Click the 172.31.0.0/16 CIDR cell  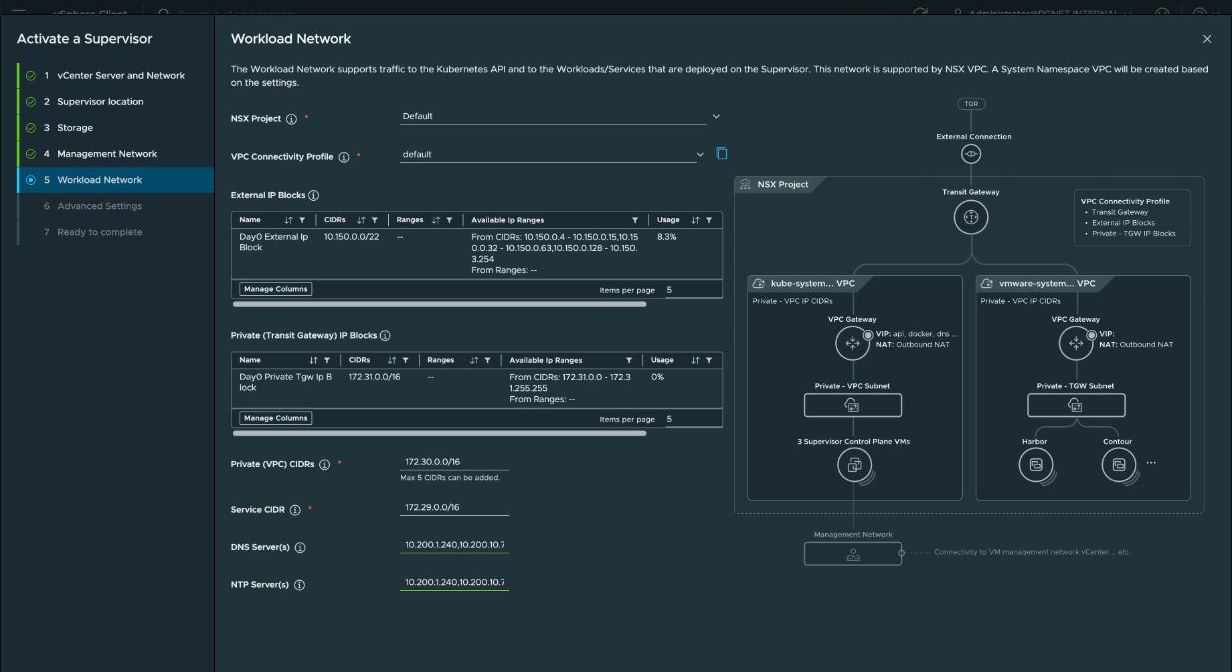pos(372,377)
